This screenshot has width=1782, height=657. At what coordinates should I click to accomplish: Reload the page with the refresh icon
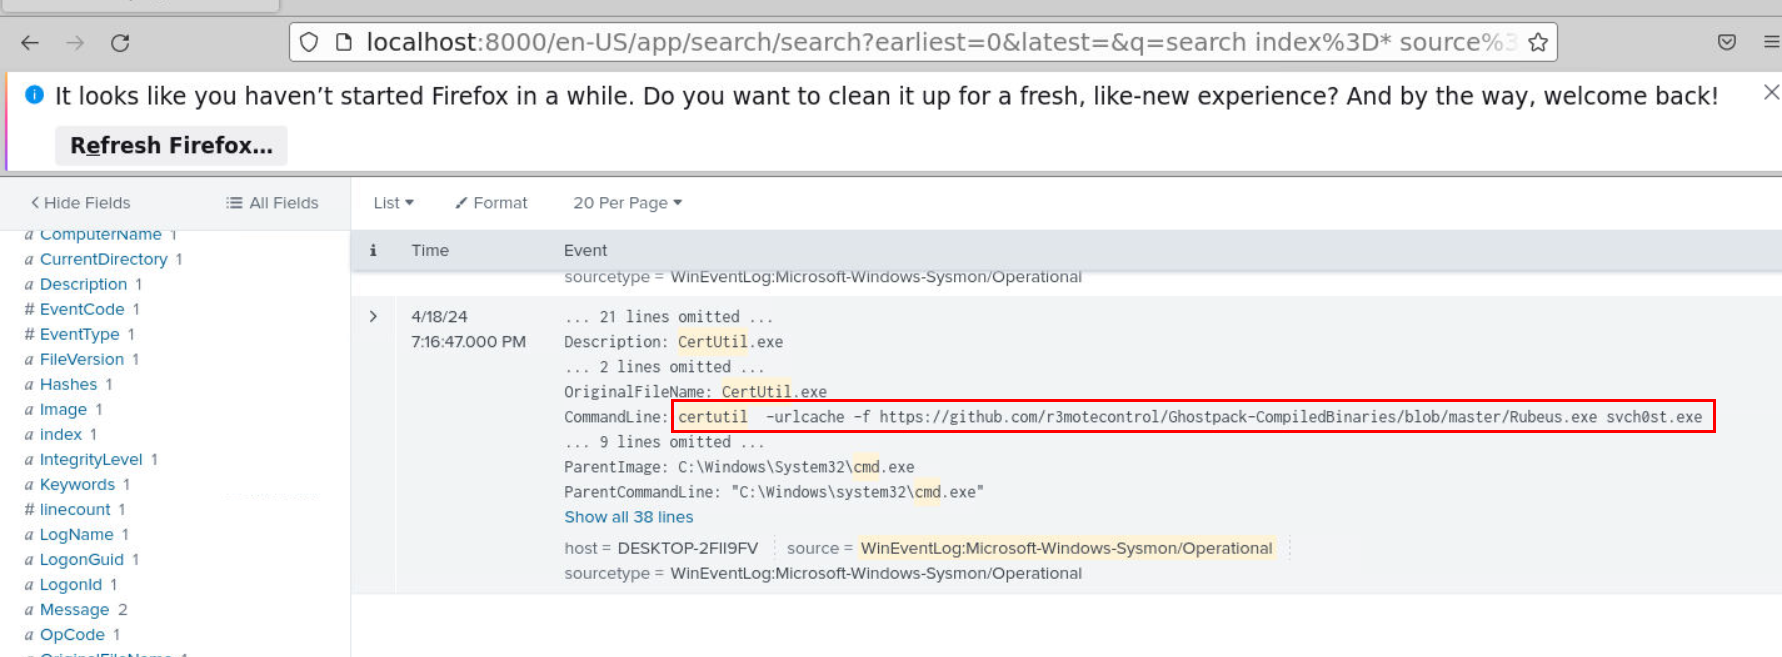[120, 43]
